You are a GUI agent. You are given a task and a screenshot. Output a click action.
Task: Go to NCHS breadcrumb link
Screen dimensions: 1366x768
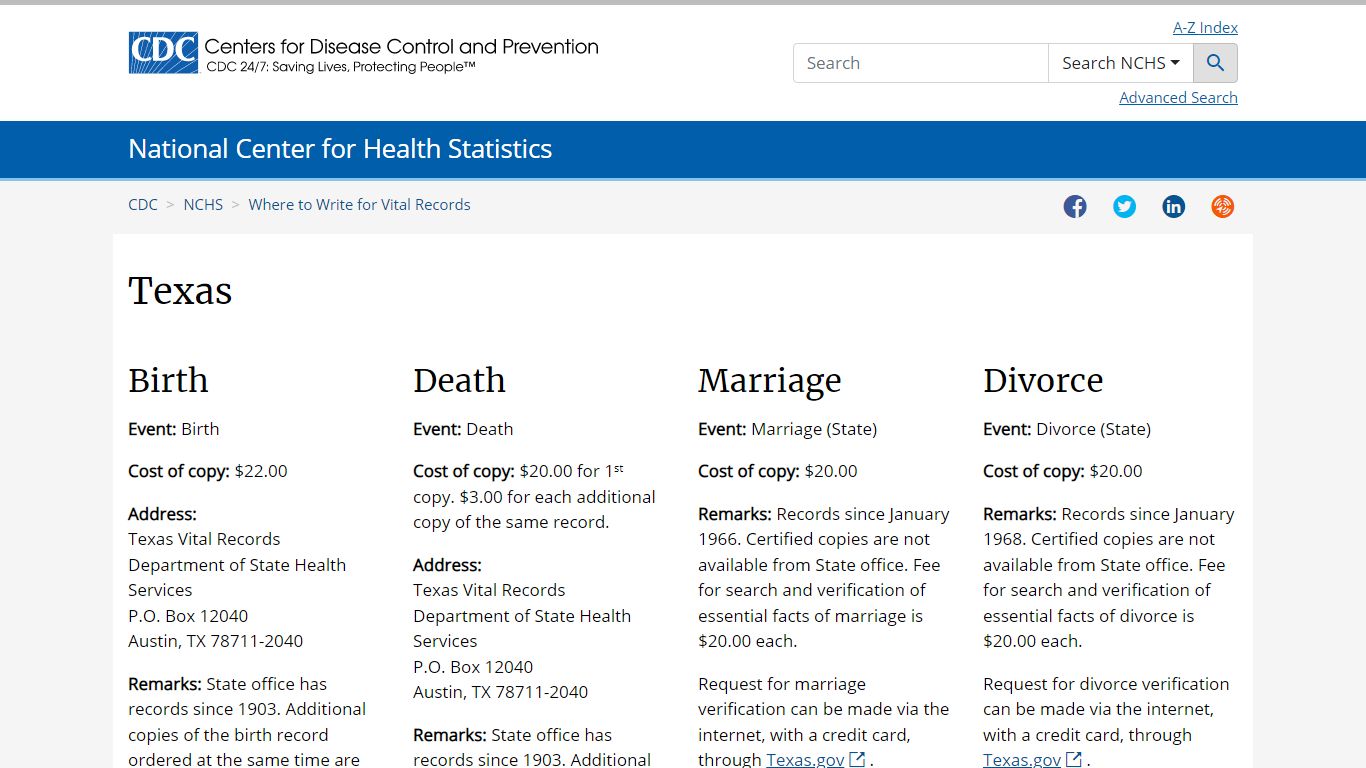coord(203,204)
